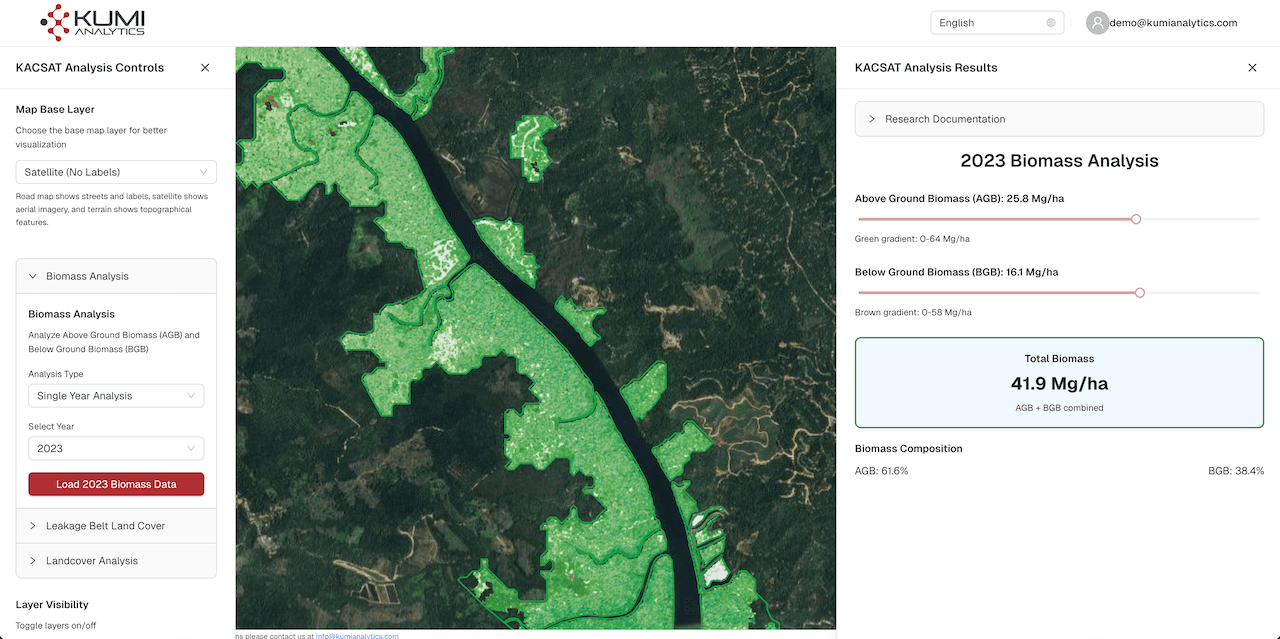Click the Kumi Analytics logo
Viewport: 1280px width, 639px height.
[92, 22]
